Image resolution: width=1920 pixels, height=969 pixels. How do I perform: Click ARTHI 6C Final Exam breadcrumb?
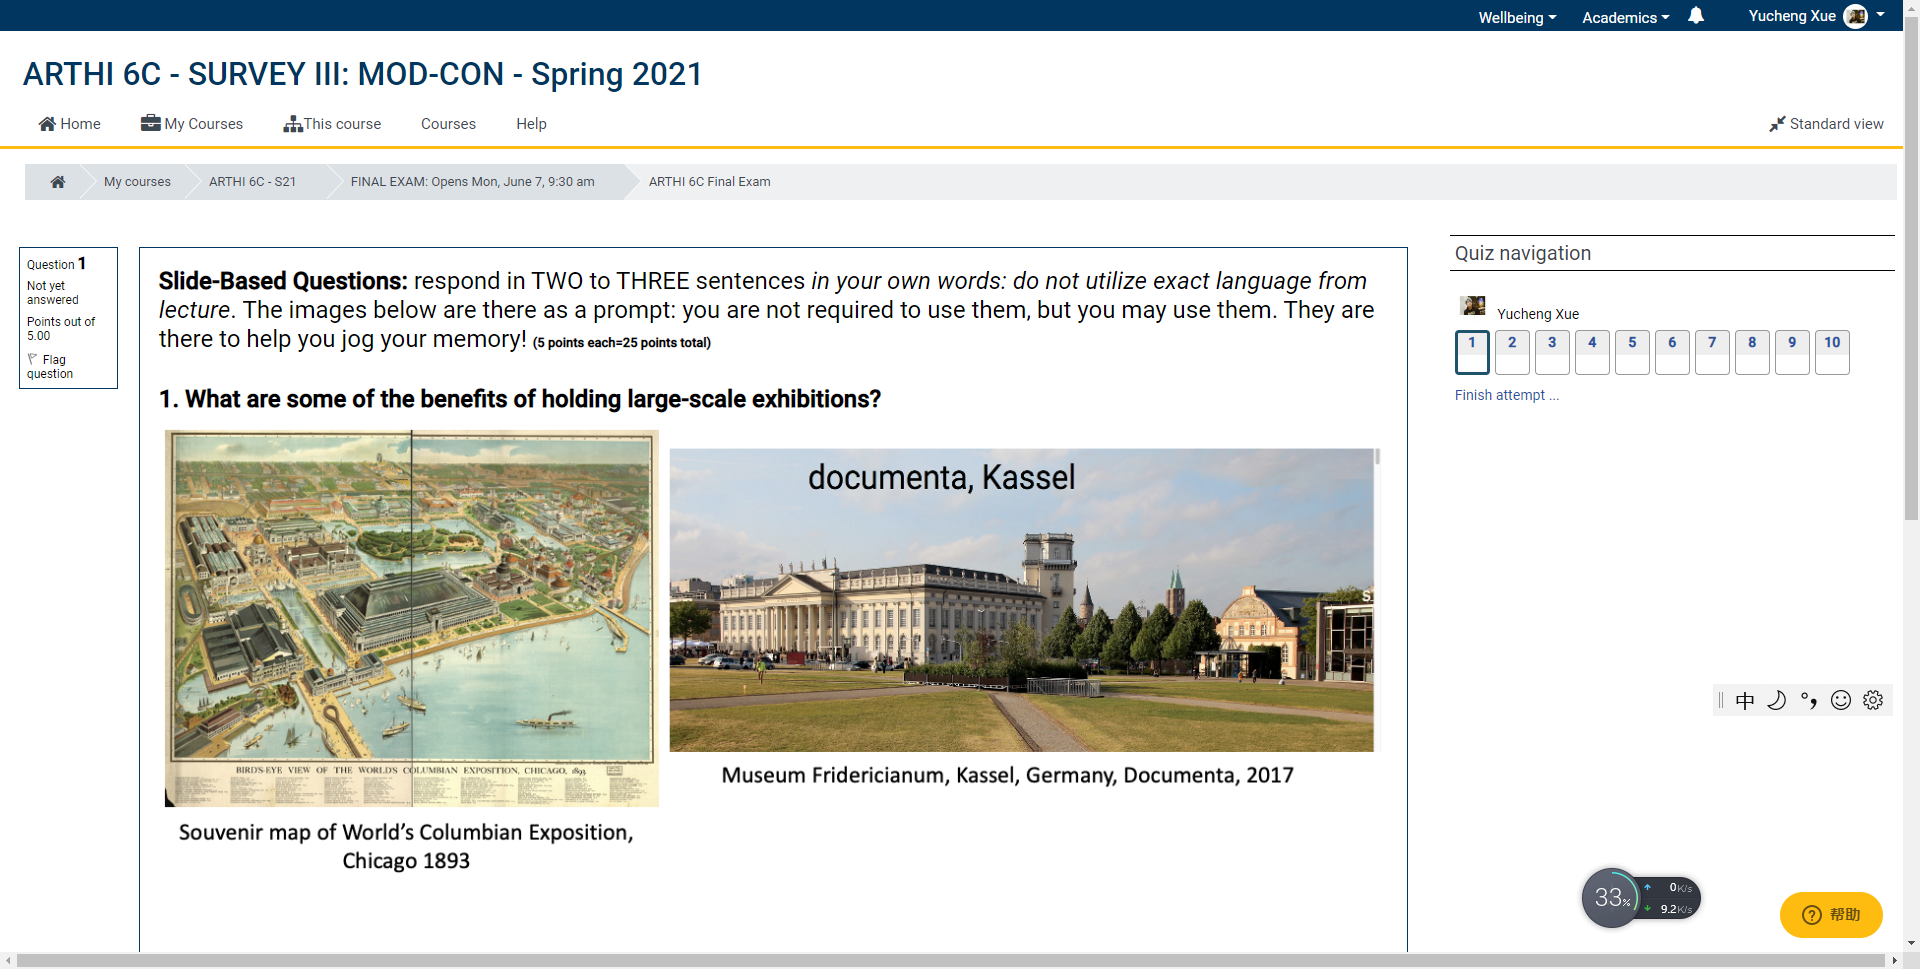coord(709,182)
